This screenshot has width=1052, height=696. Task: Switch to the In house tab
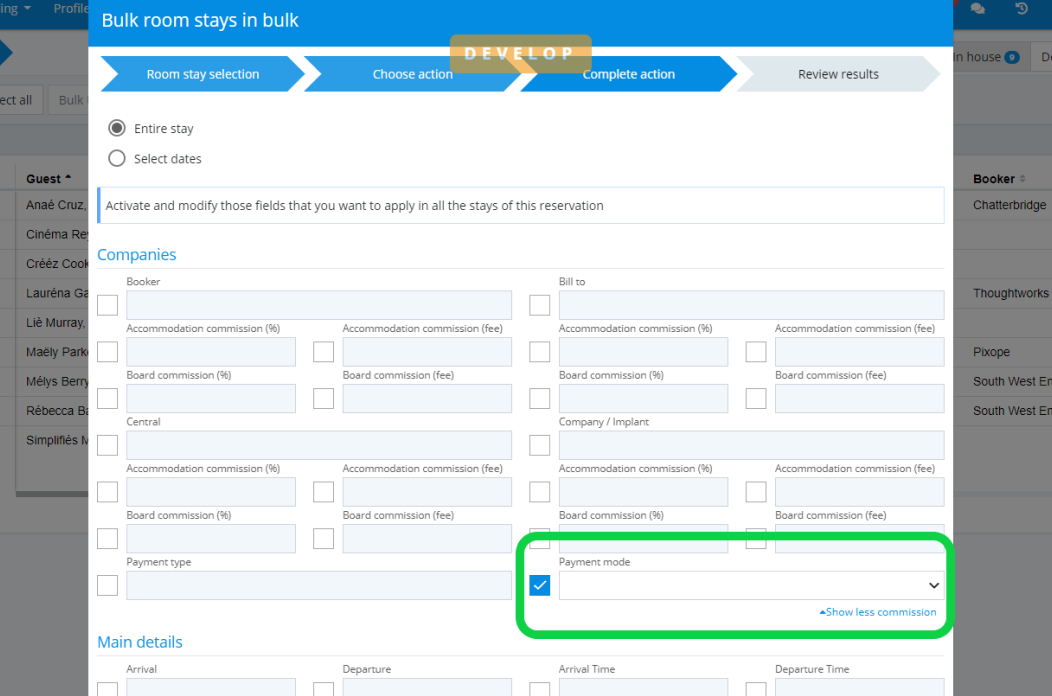click(984, 57)
